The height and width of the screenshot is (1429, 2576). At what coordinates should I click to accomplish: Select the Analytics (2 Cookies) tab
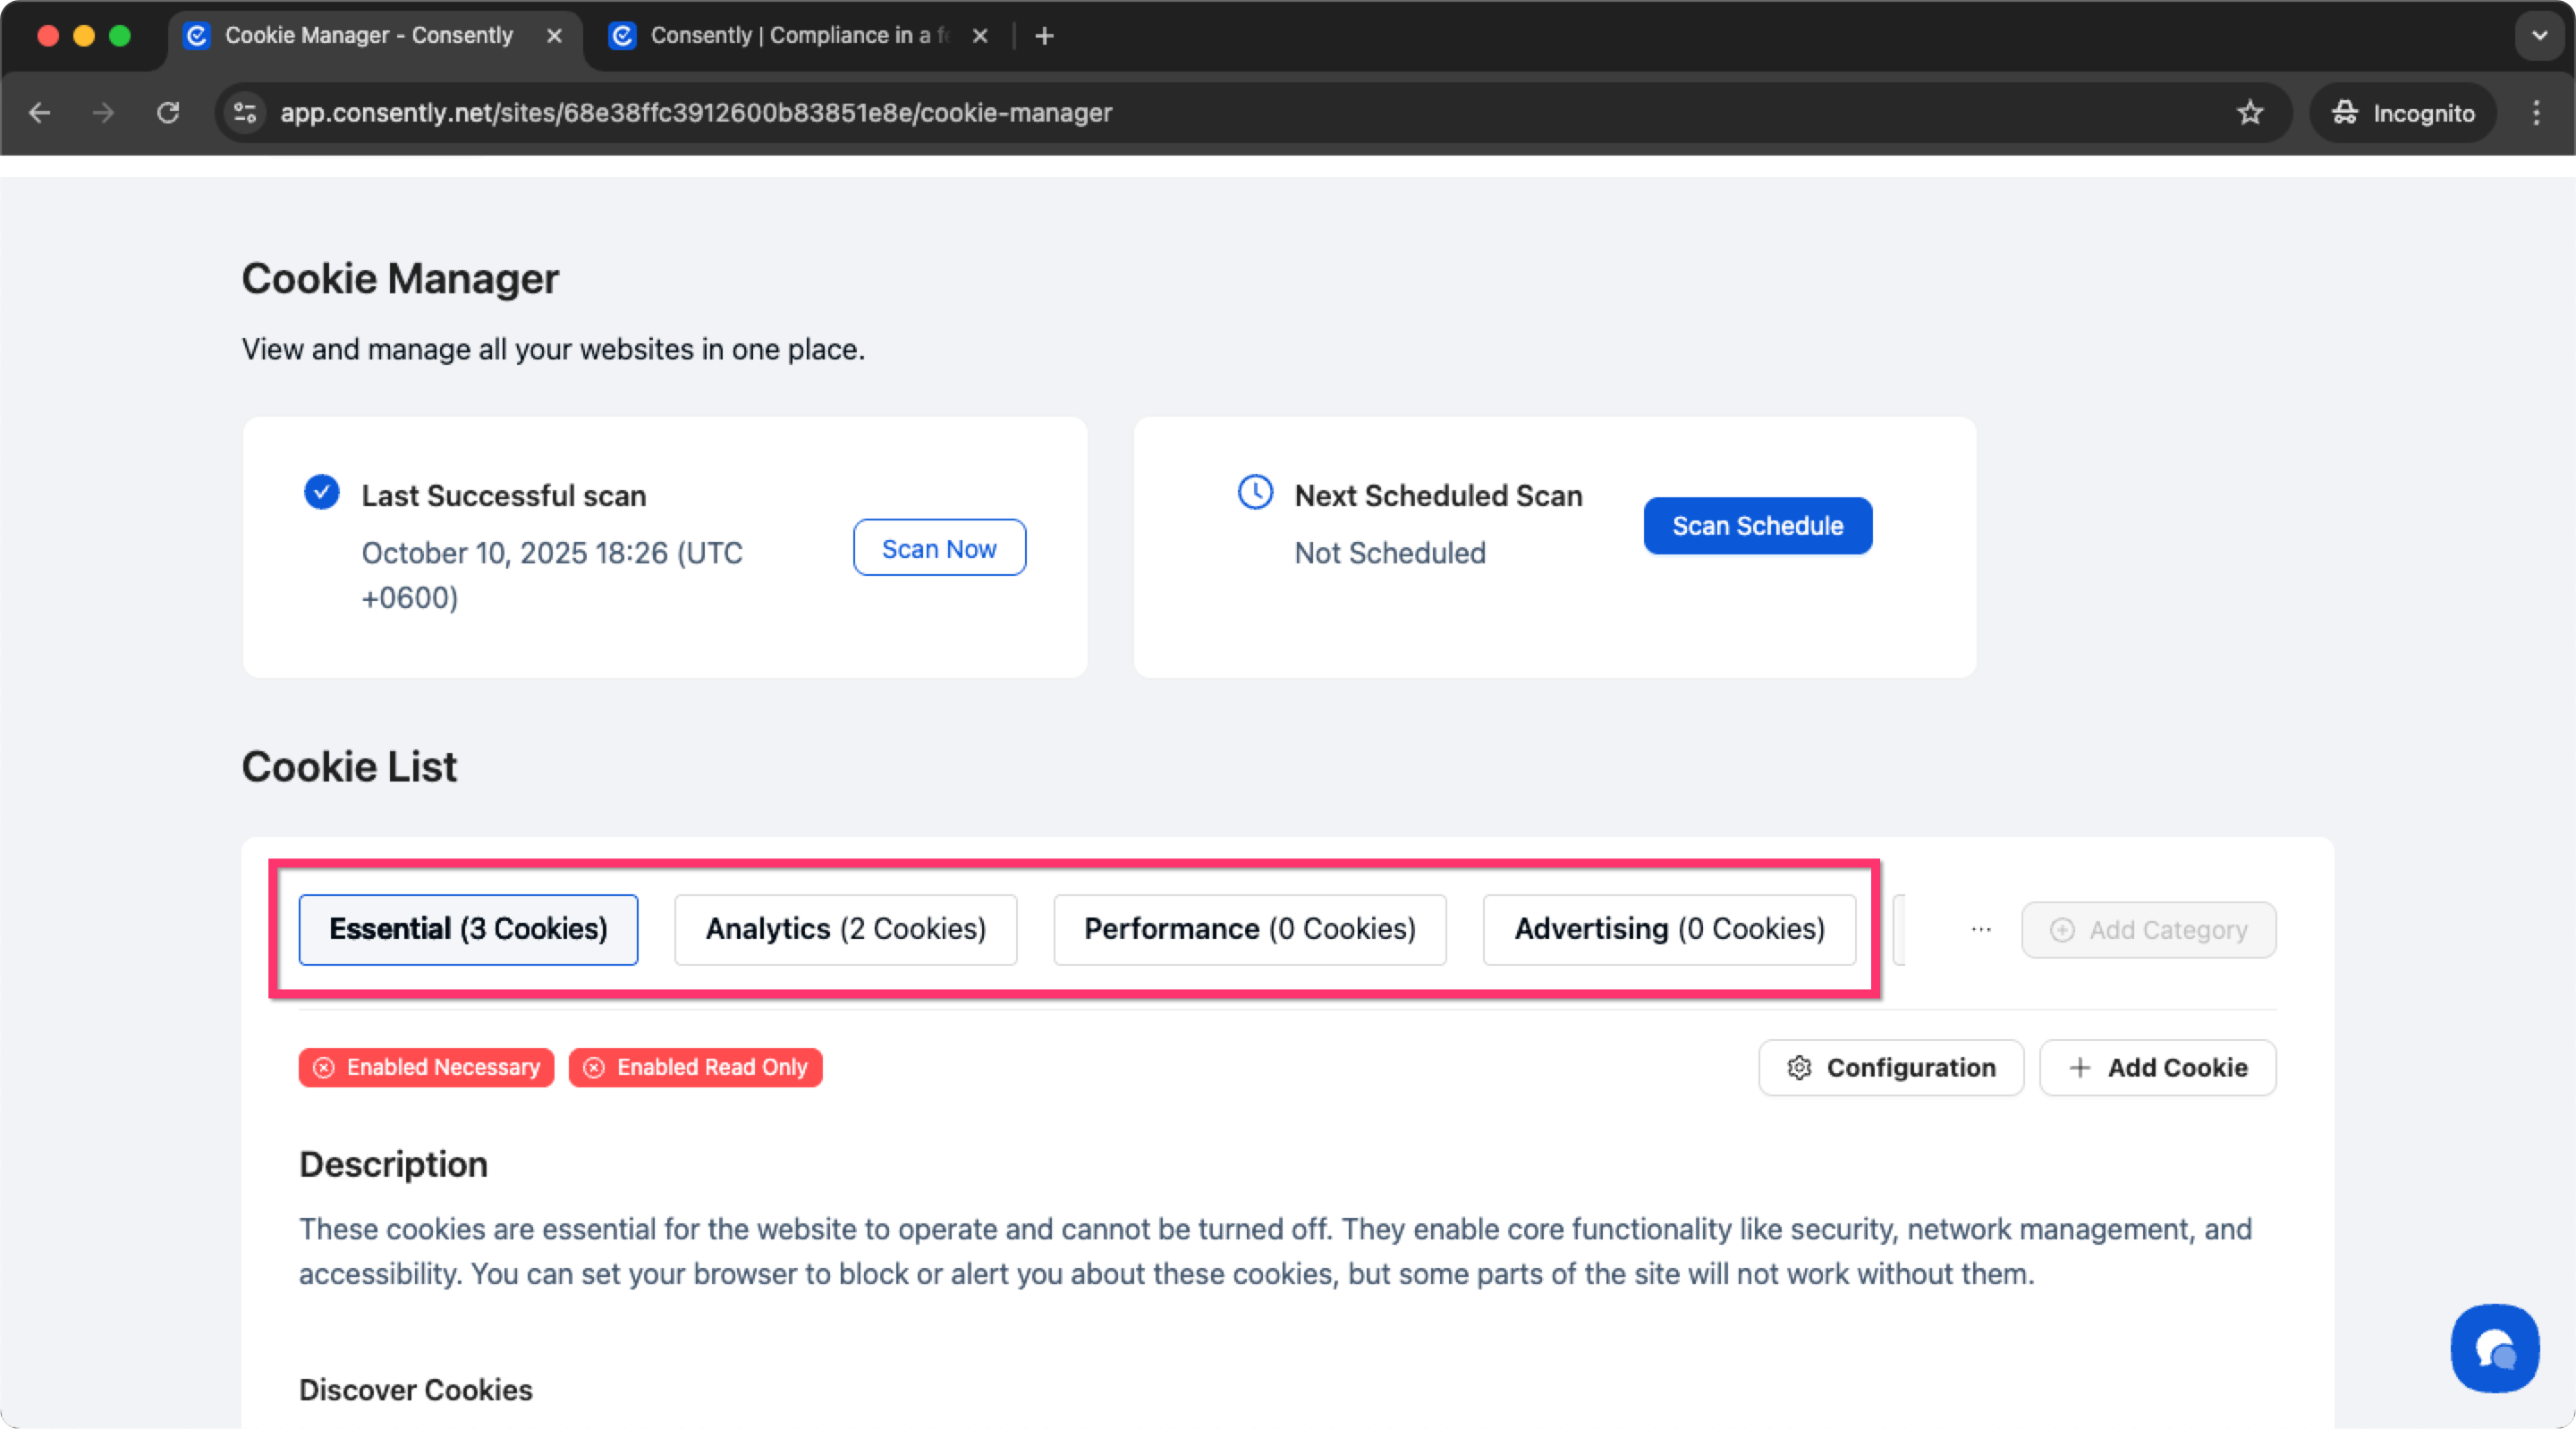pos(845,929)
